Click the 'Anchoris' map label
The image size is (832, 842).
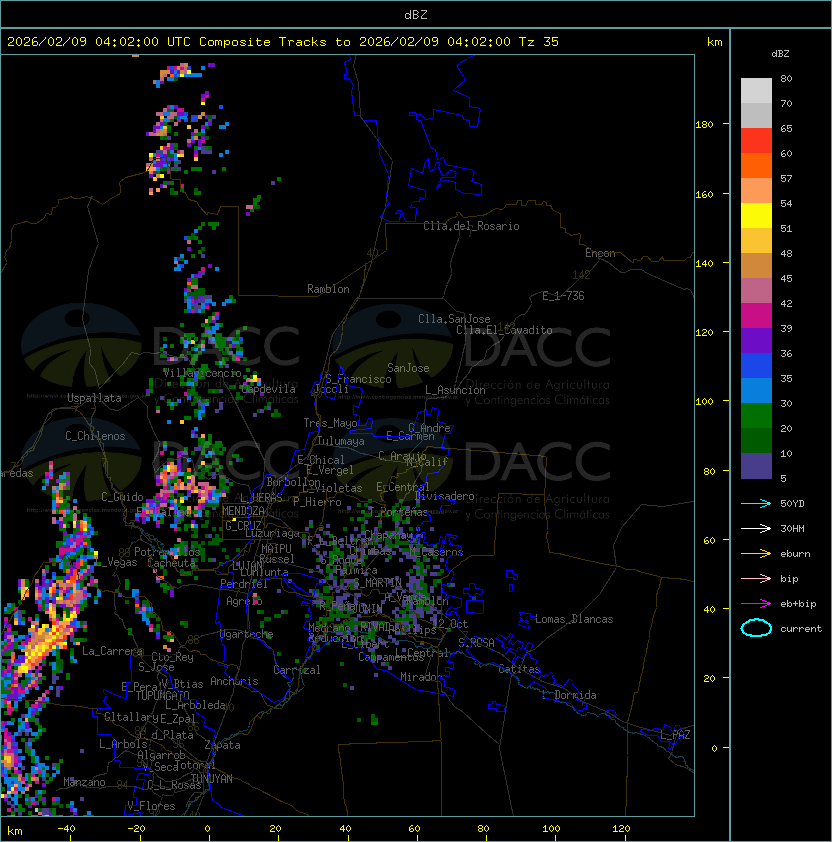[234, 681]
